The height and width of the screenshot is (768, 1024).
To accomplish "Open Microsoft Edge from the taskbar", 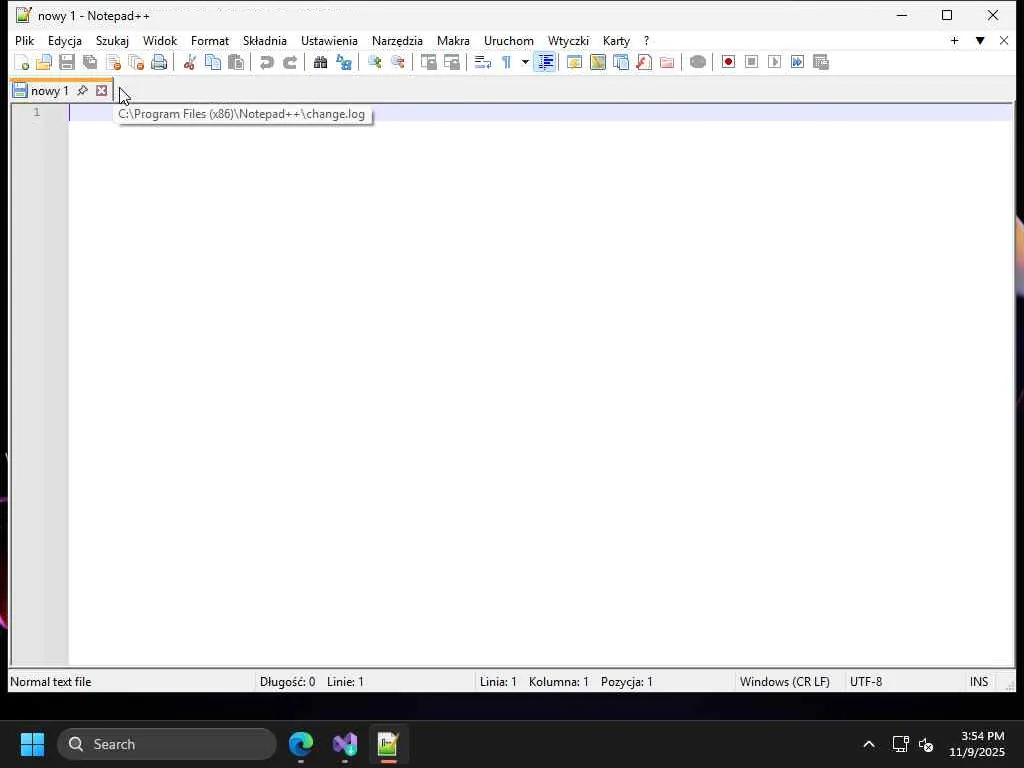I will click(301, 744).
